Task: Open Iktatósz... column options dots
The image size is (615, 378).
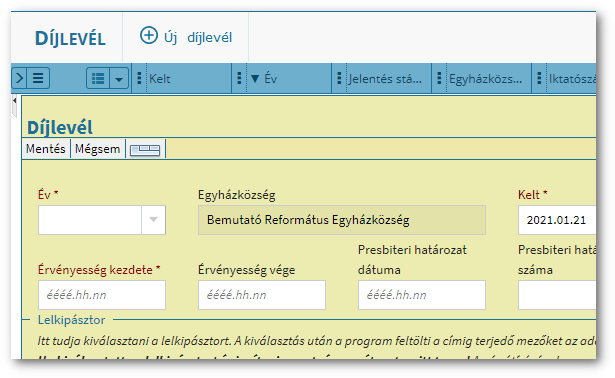Action: coord(539,78)
